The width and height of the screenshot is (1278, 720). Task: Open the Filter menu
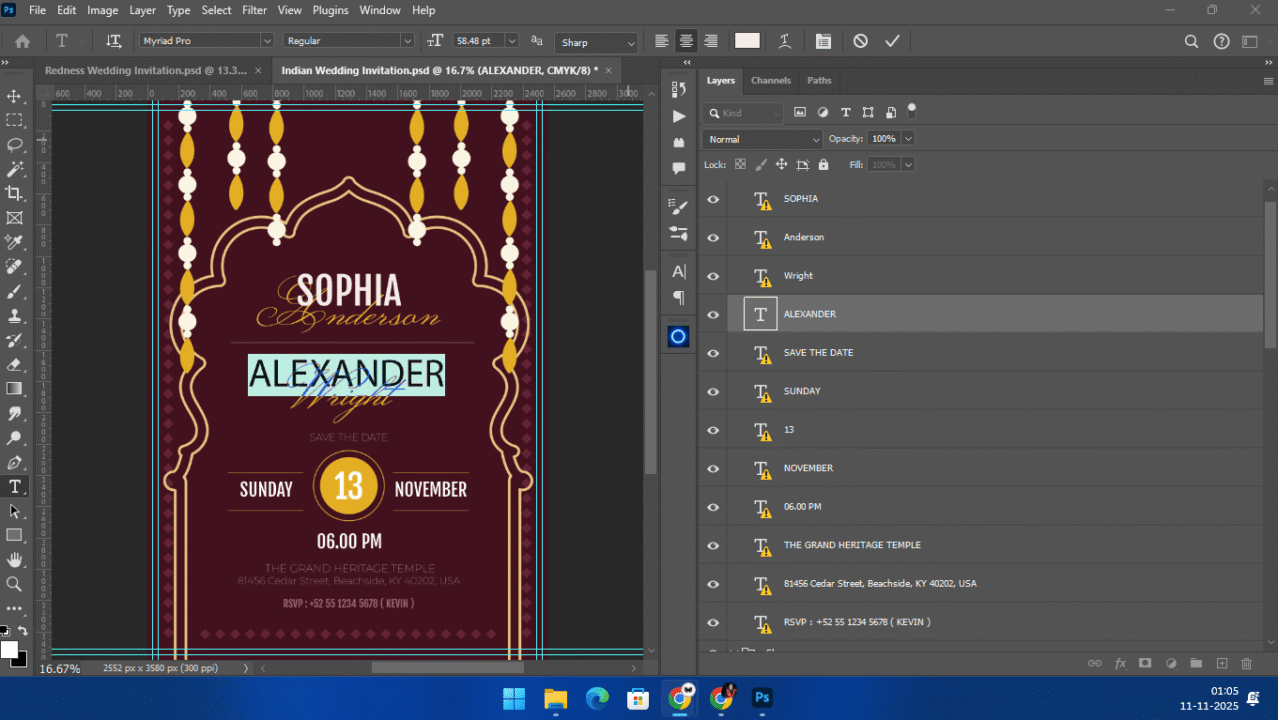click(254, 10)
